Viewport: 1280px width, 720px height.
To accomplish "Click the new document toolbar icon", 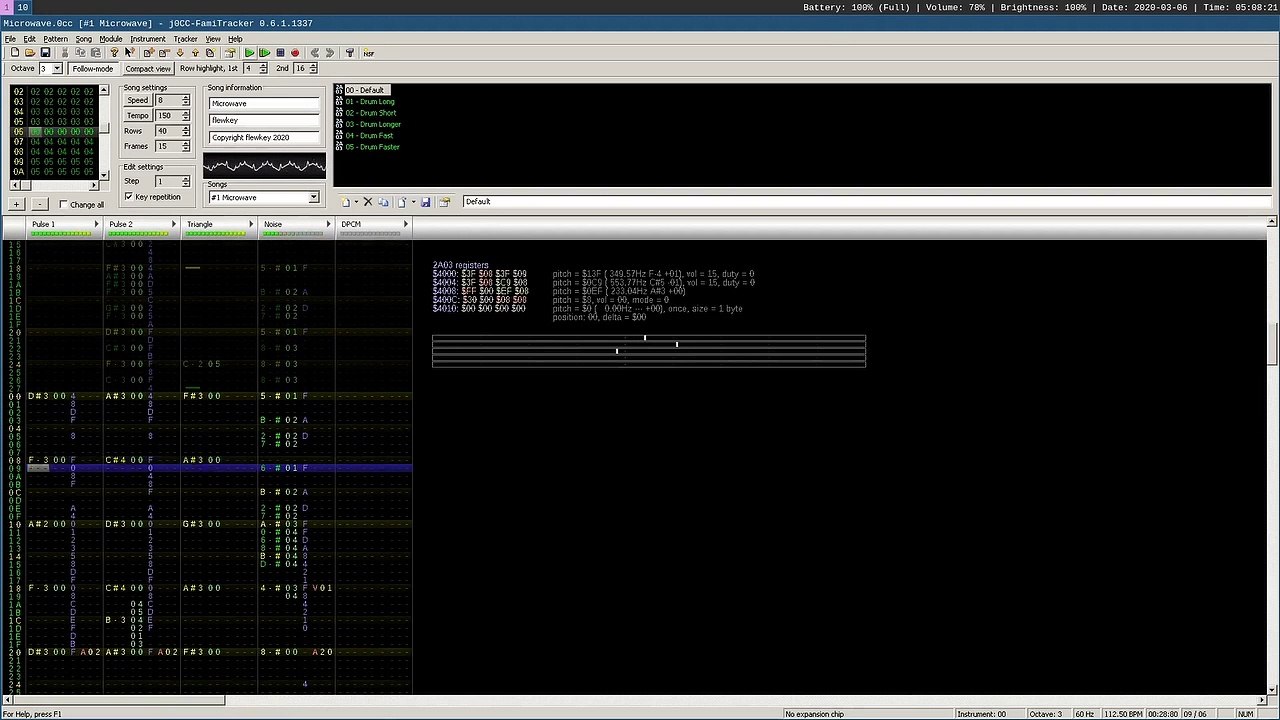I will [15, 53].
